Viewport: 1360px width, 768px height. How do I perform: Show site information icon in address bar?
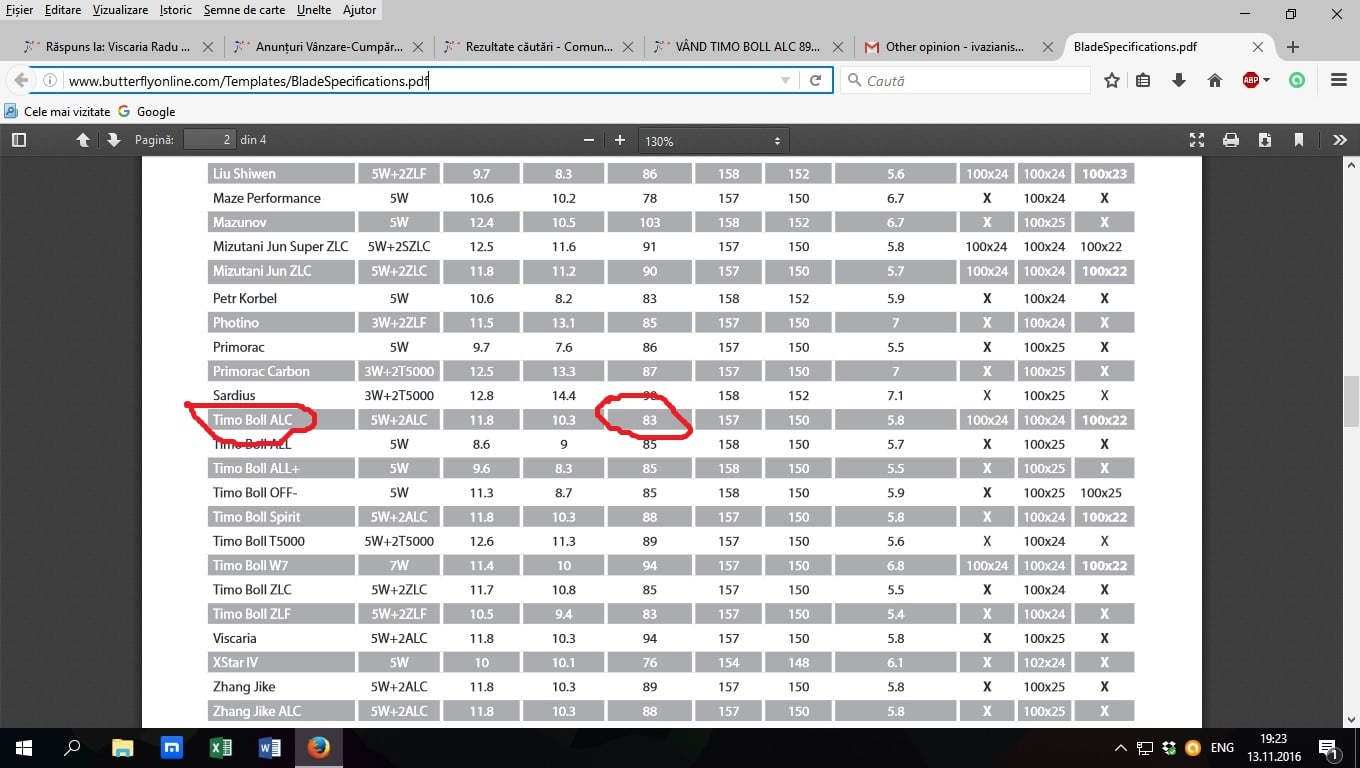click(x=50, y=81)
